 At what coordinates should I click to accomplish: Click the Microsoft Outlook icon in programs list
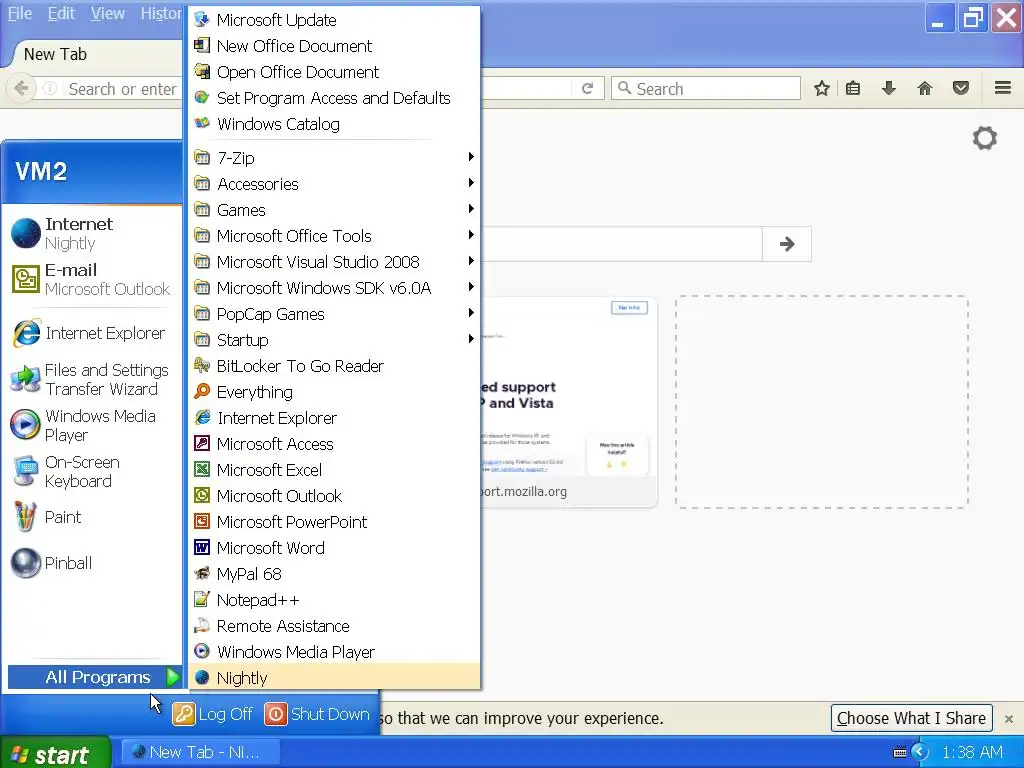tap(202, 495)
